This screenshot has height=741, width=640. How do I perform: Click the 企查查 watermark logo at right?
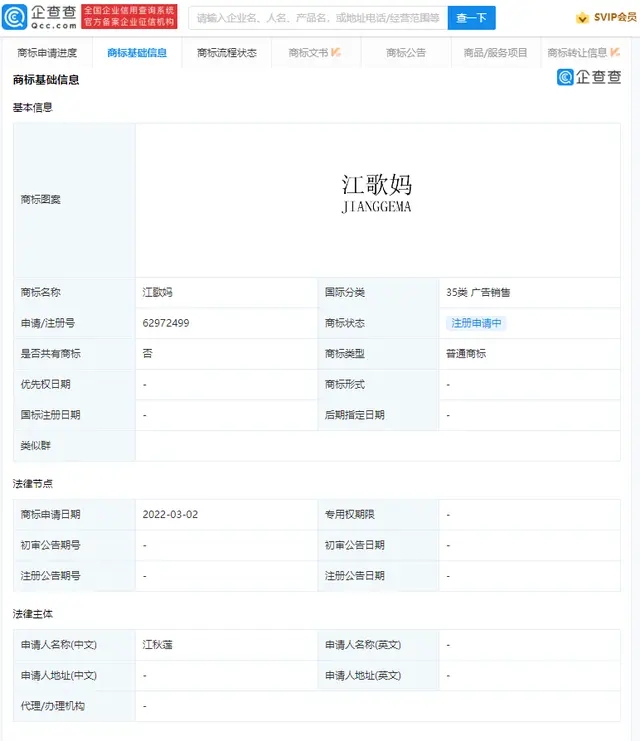(x=589, y=77)
